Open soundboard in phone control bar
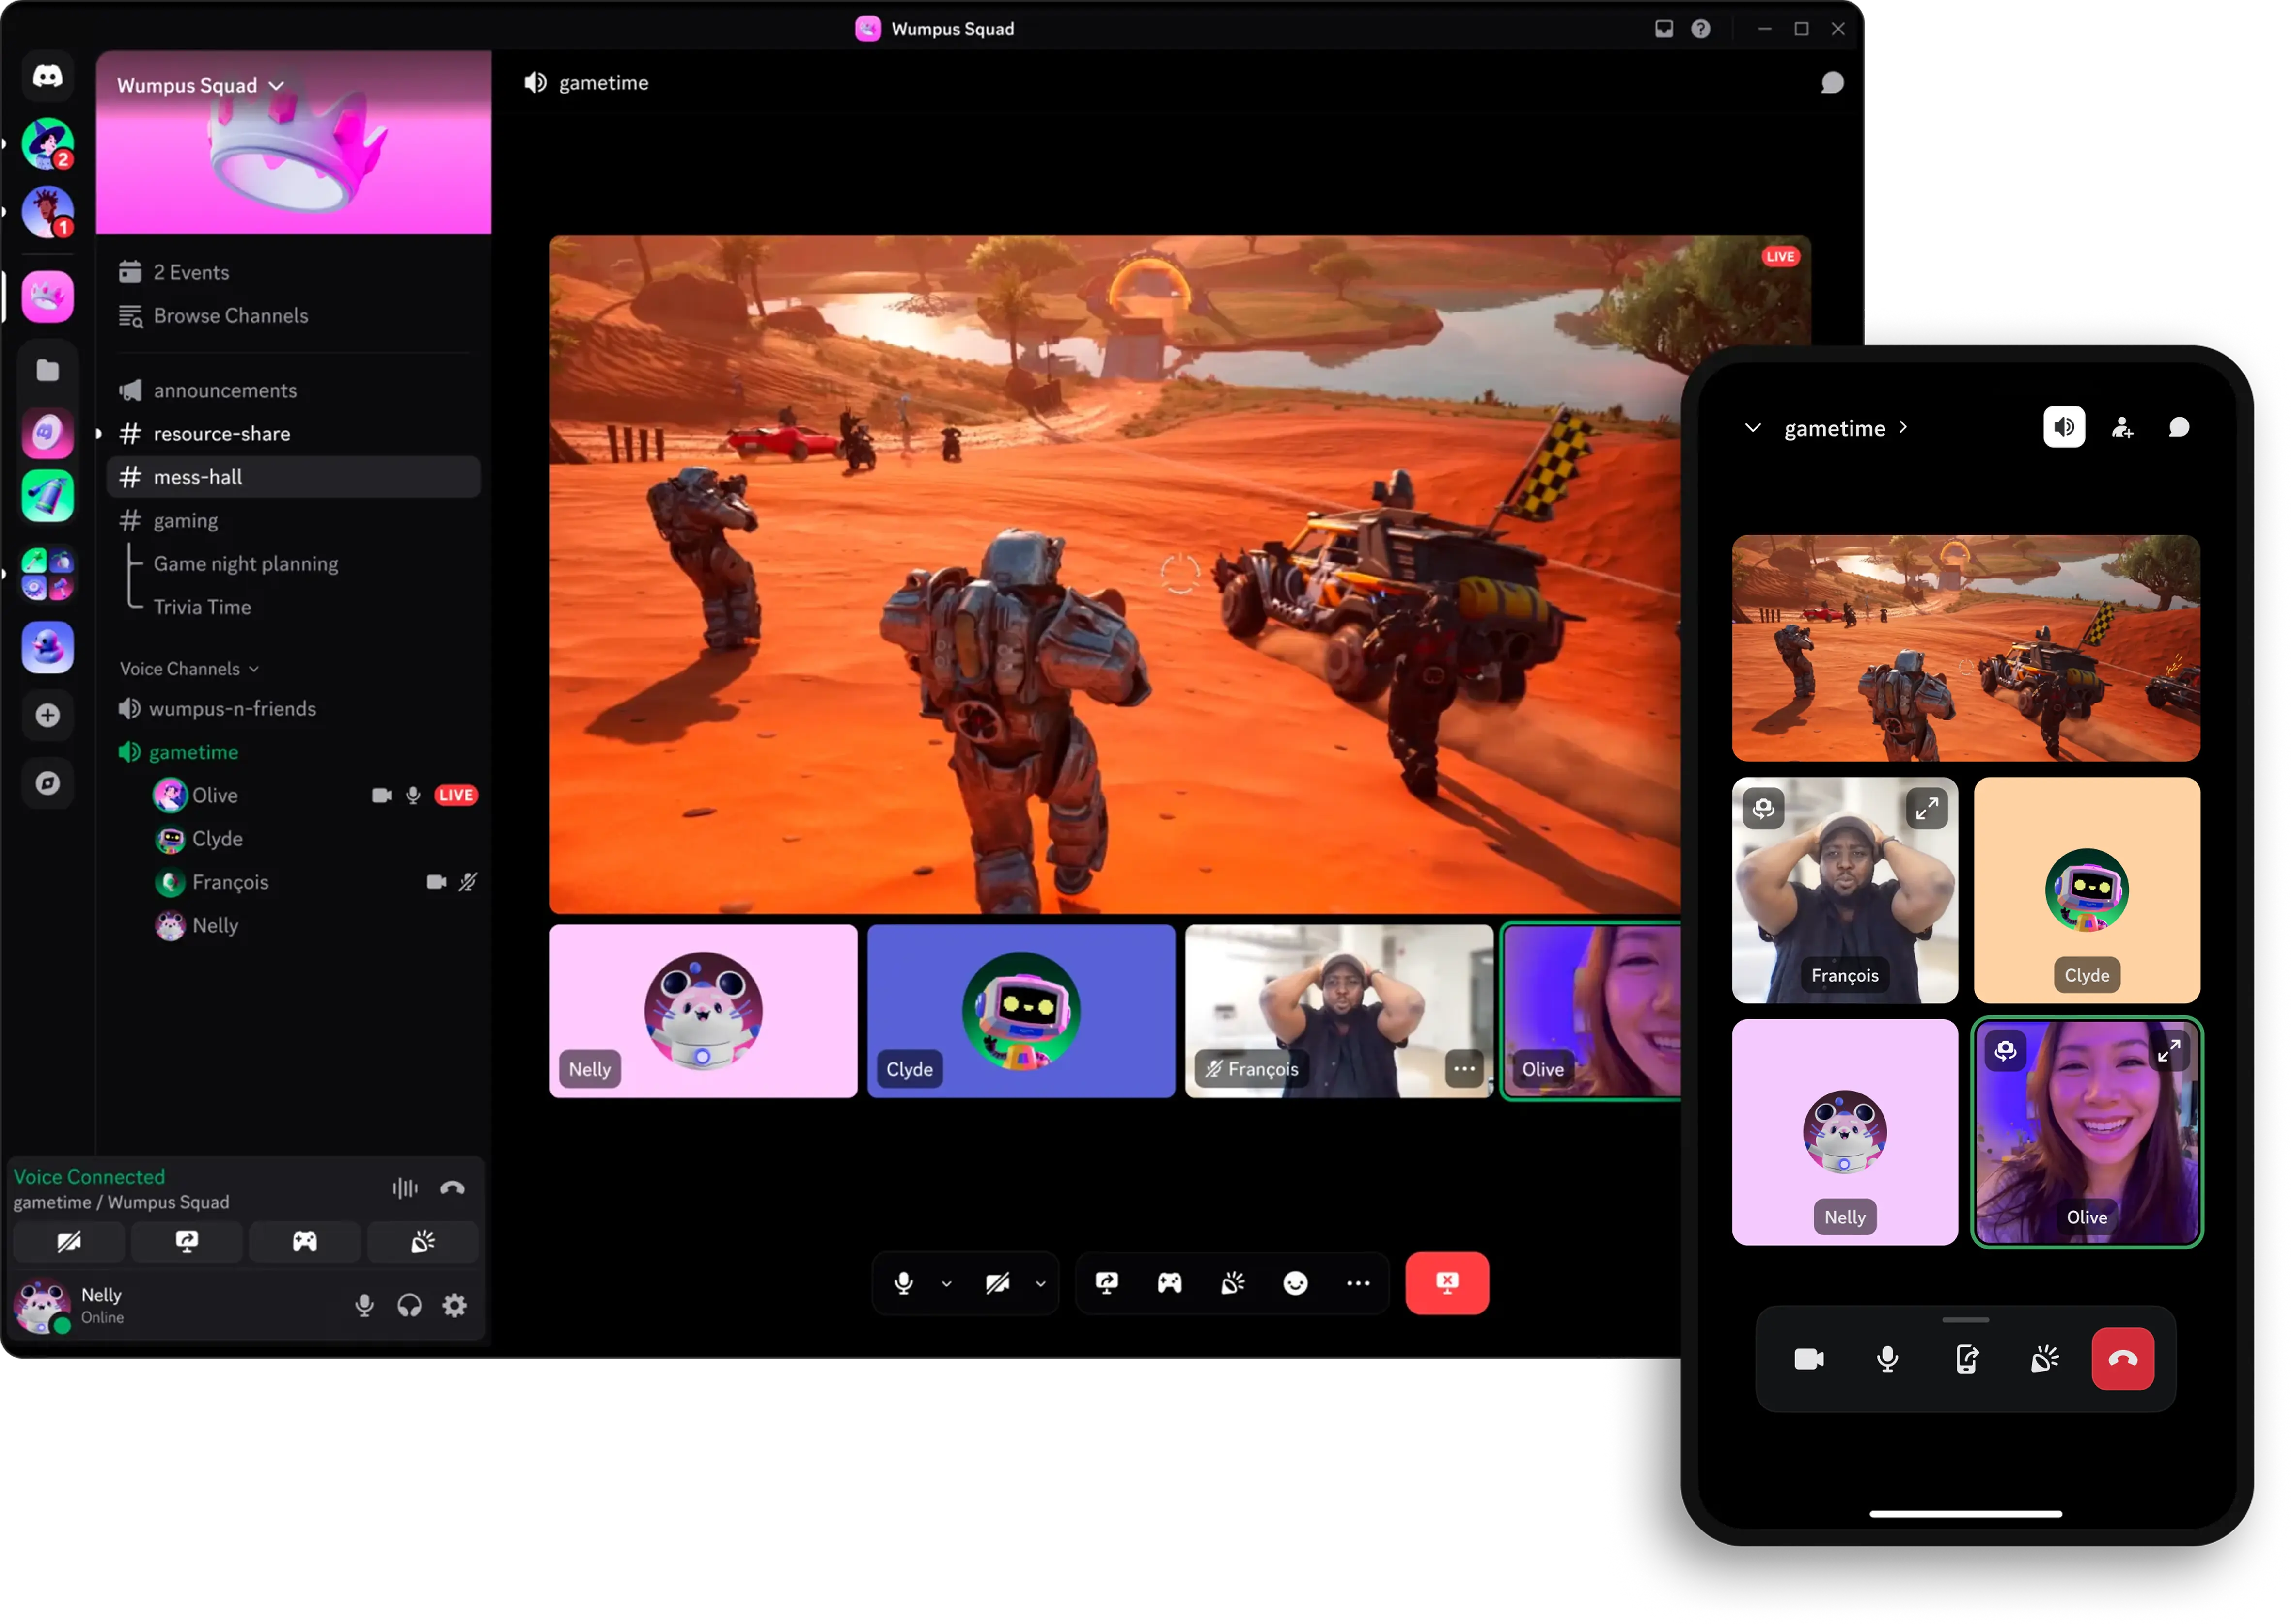Screen dimensions: 2292x1624 [x=2045, y=1359]
